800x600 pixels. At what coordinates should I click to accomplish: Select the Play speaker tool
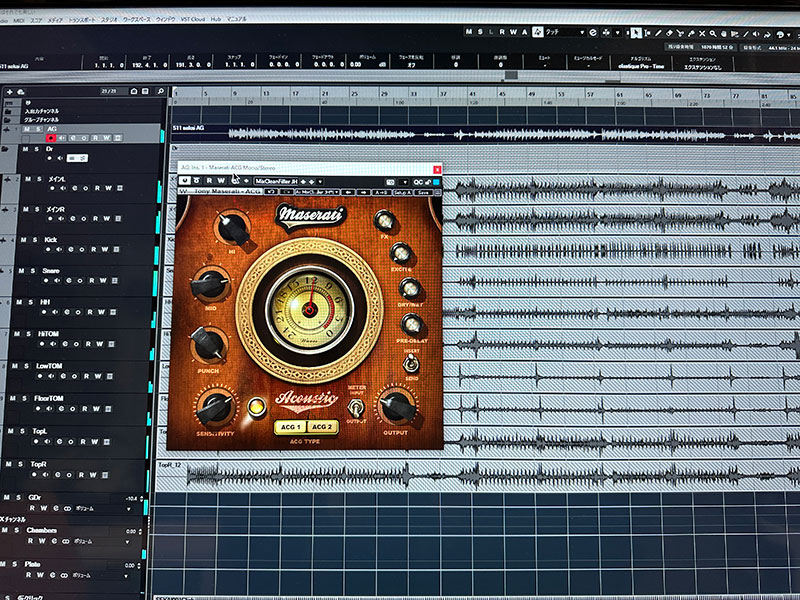point(756,34)
